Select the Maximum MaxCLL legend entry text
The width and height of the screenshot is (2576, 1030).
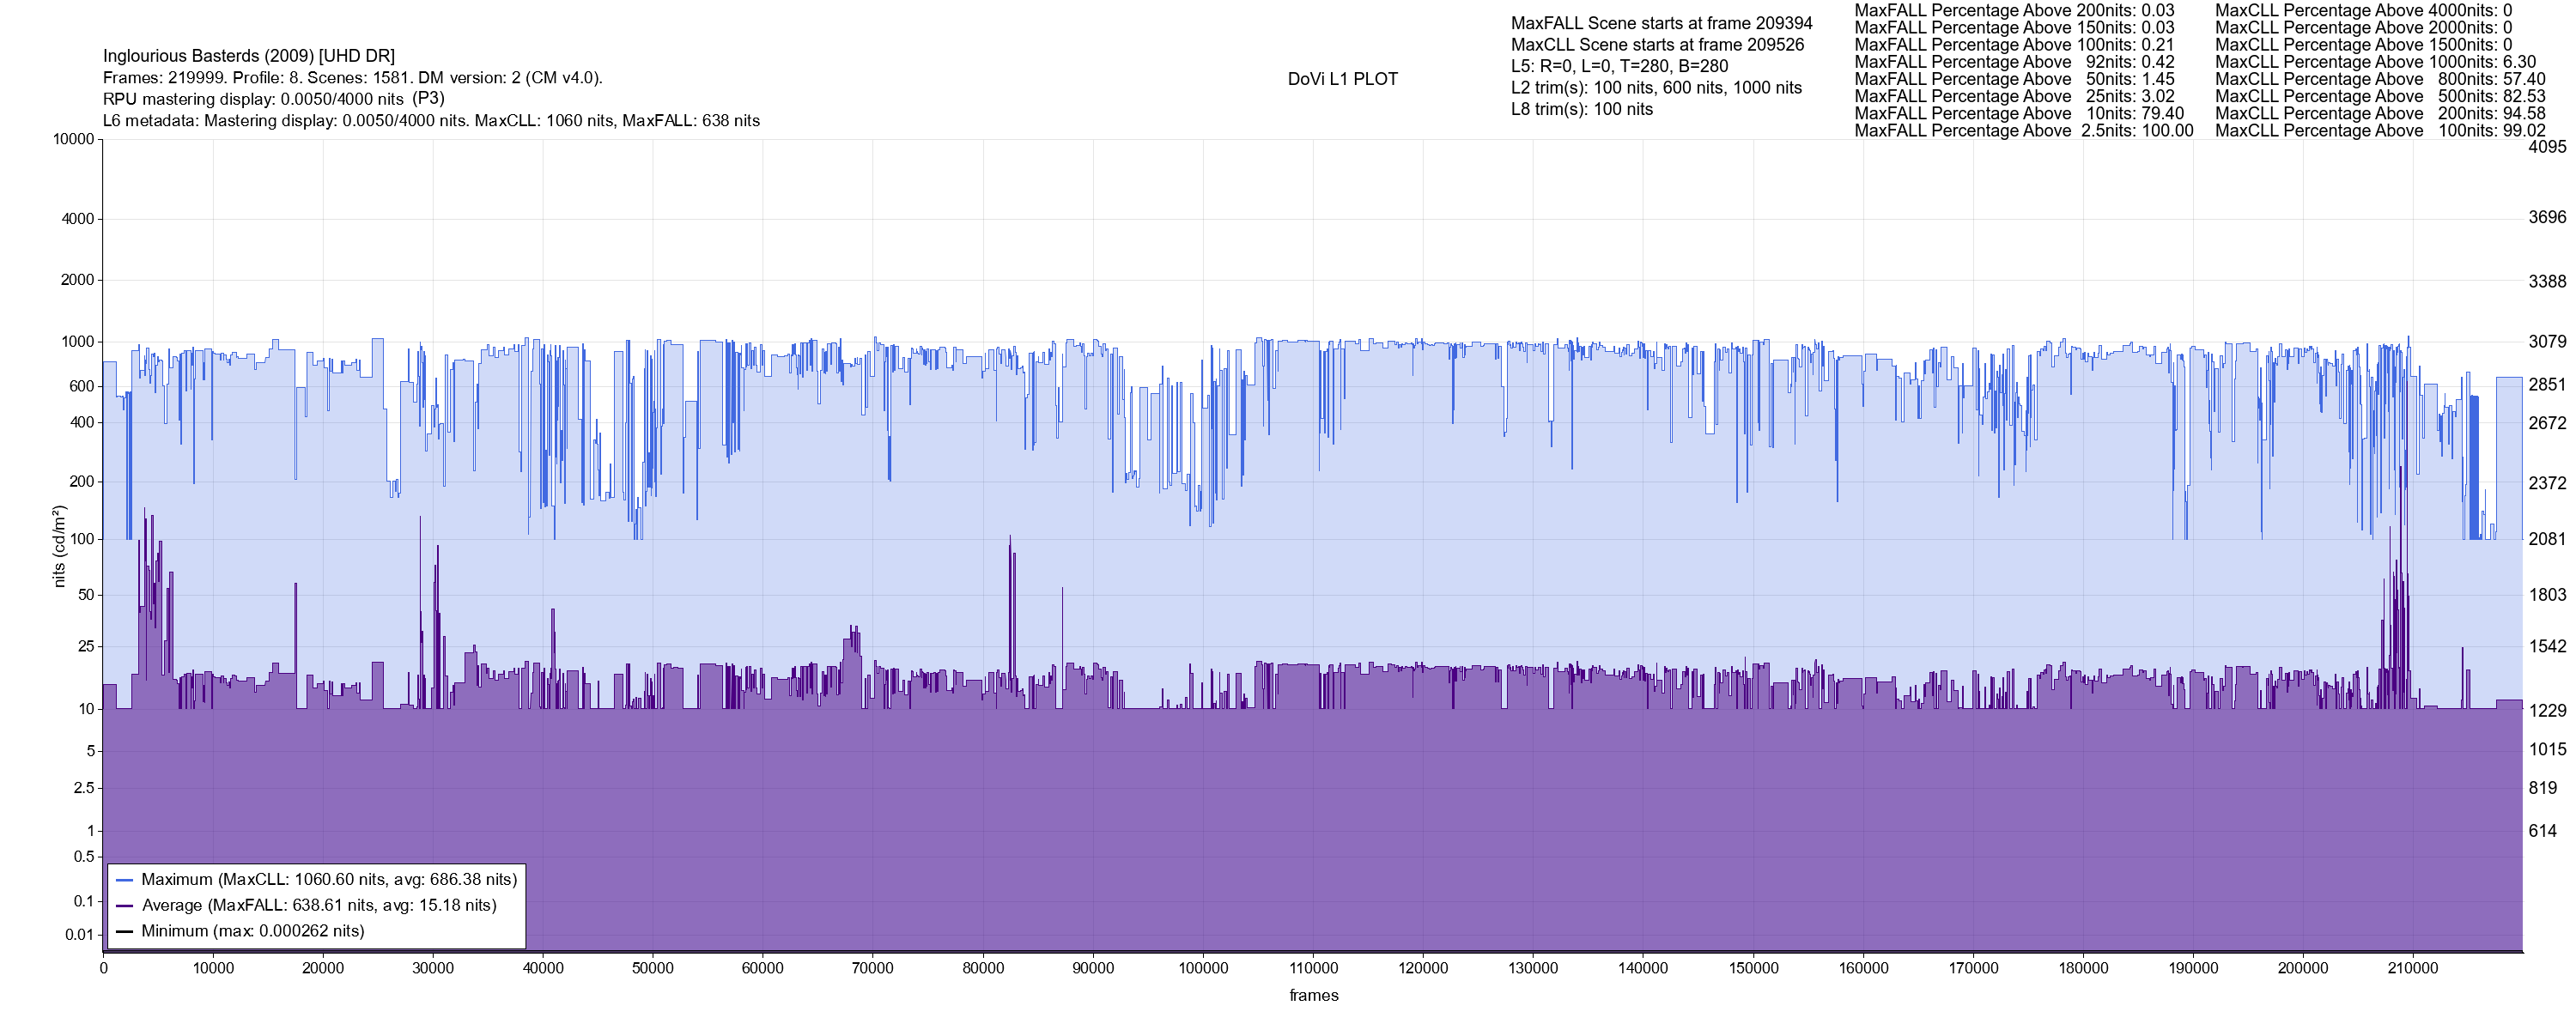click(329, 880)
